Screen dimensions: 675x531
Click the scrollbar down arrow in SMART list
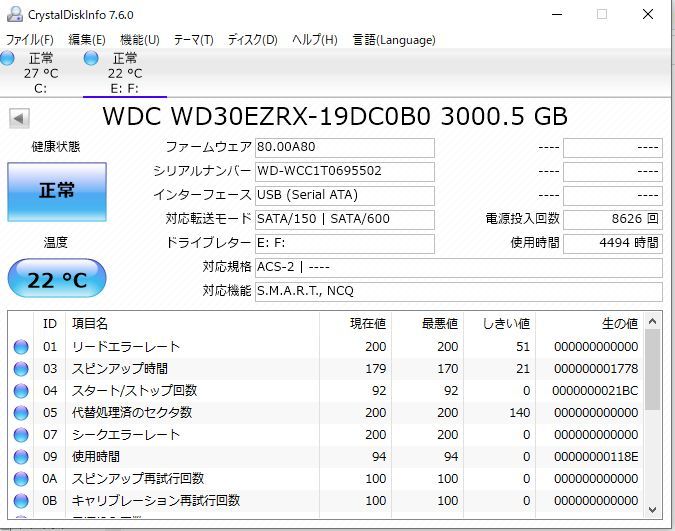(x=652, y=510)
